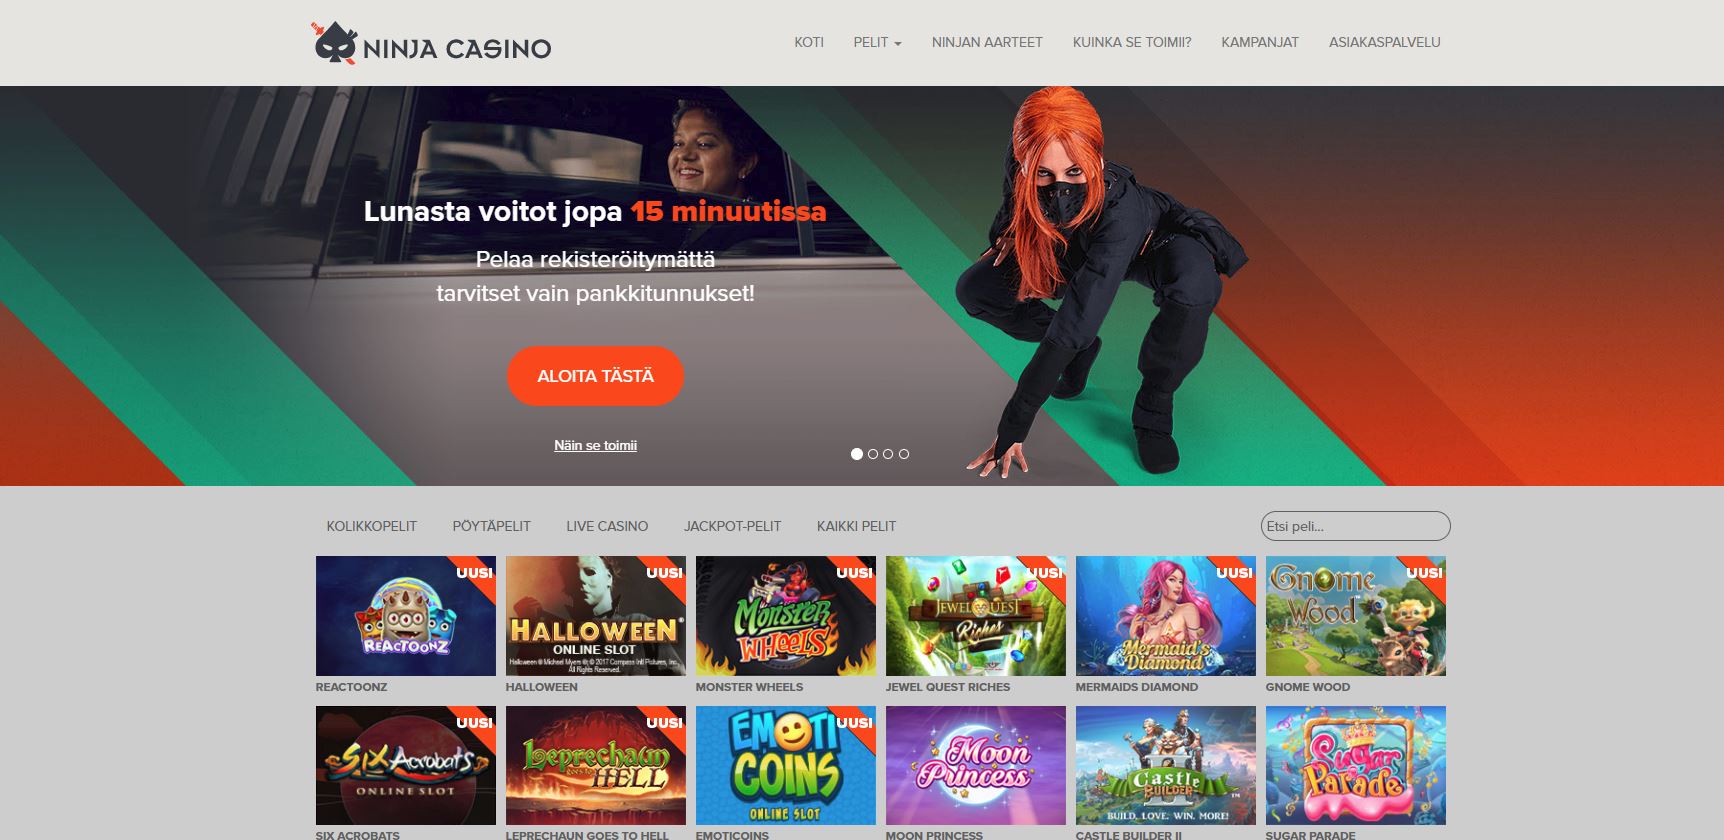The height and width of the screenshot is (840, 1724).
Task: Open the Reactoonz game thumbnail
Action: coord(405,616)
